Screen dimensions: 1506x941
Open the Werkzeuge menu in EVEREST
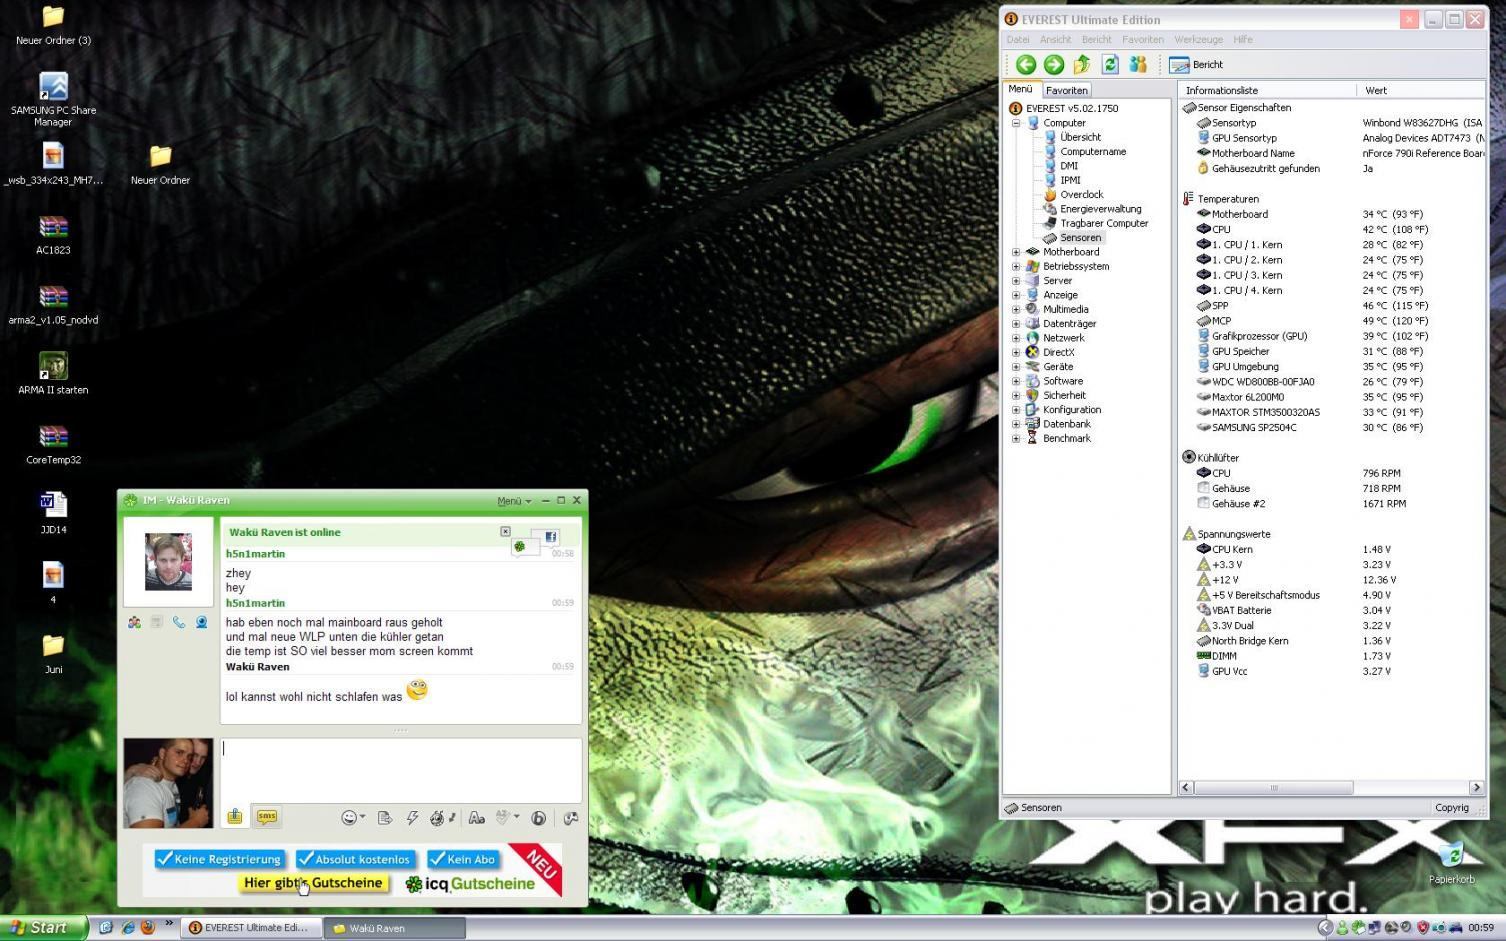(x=1198, y=40)
